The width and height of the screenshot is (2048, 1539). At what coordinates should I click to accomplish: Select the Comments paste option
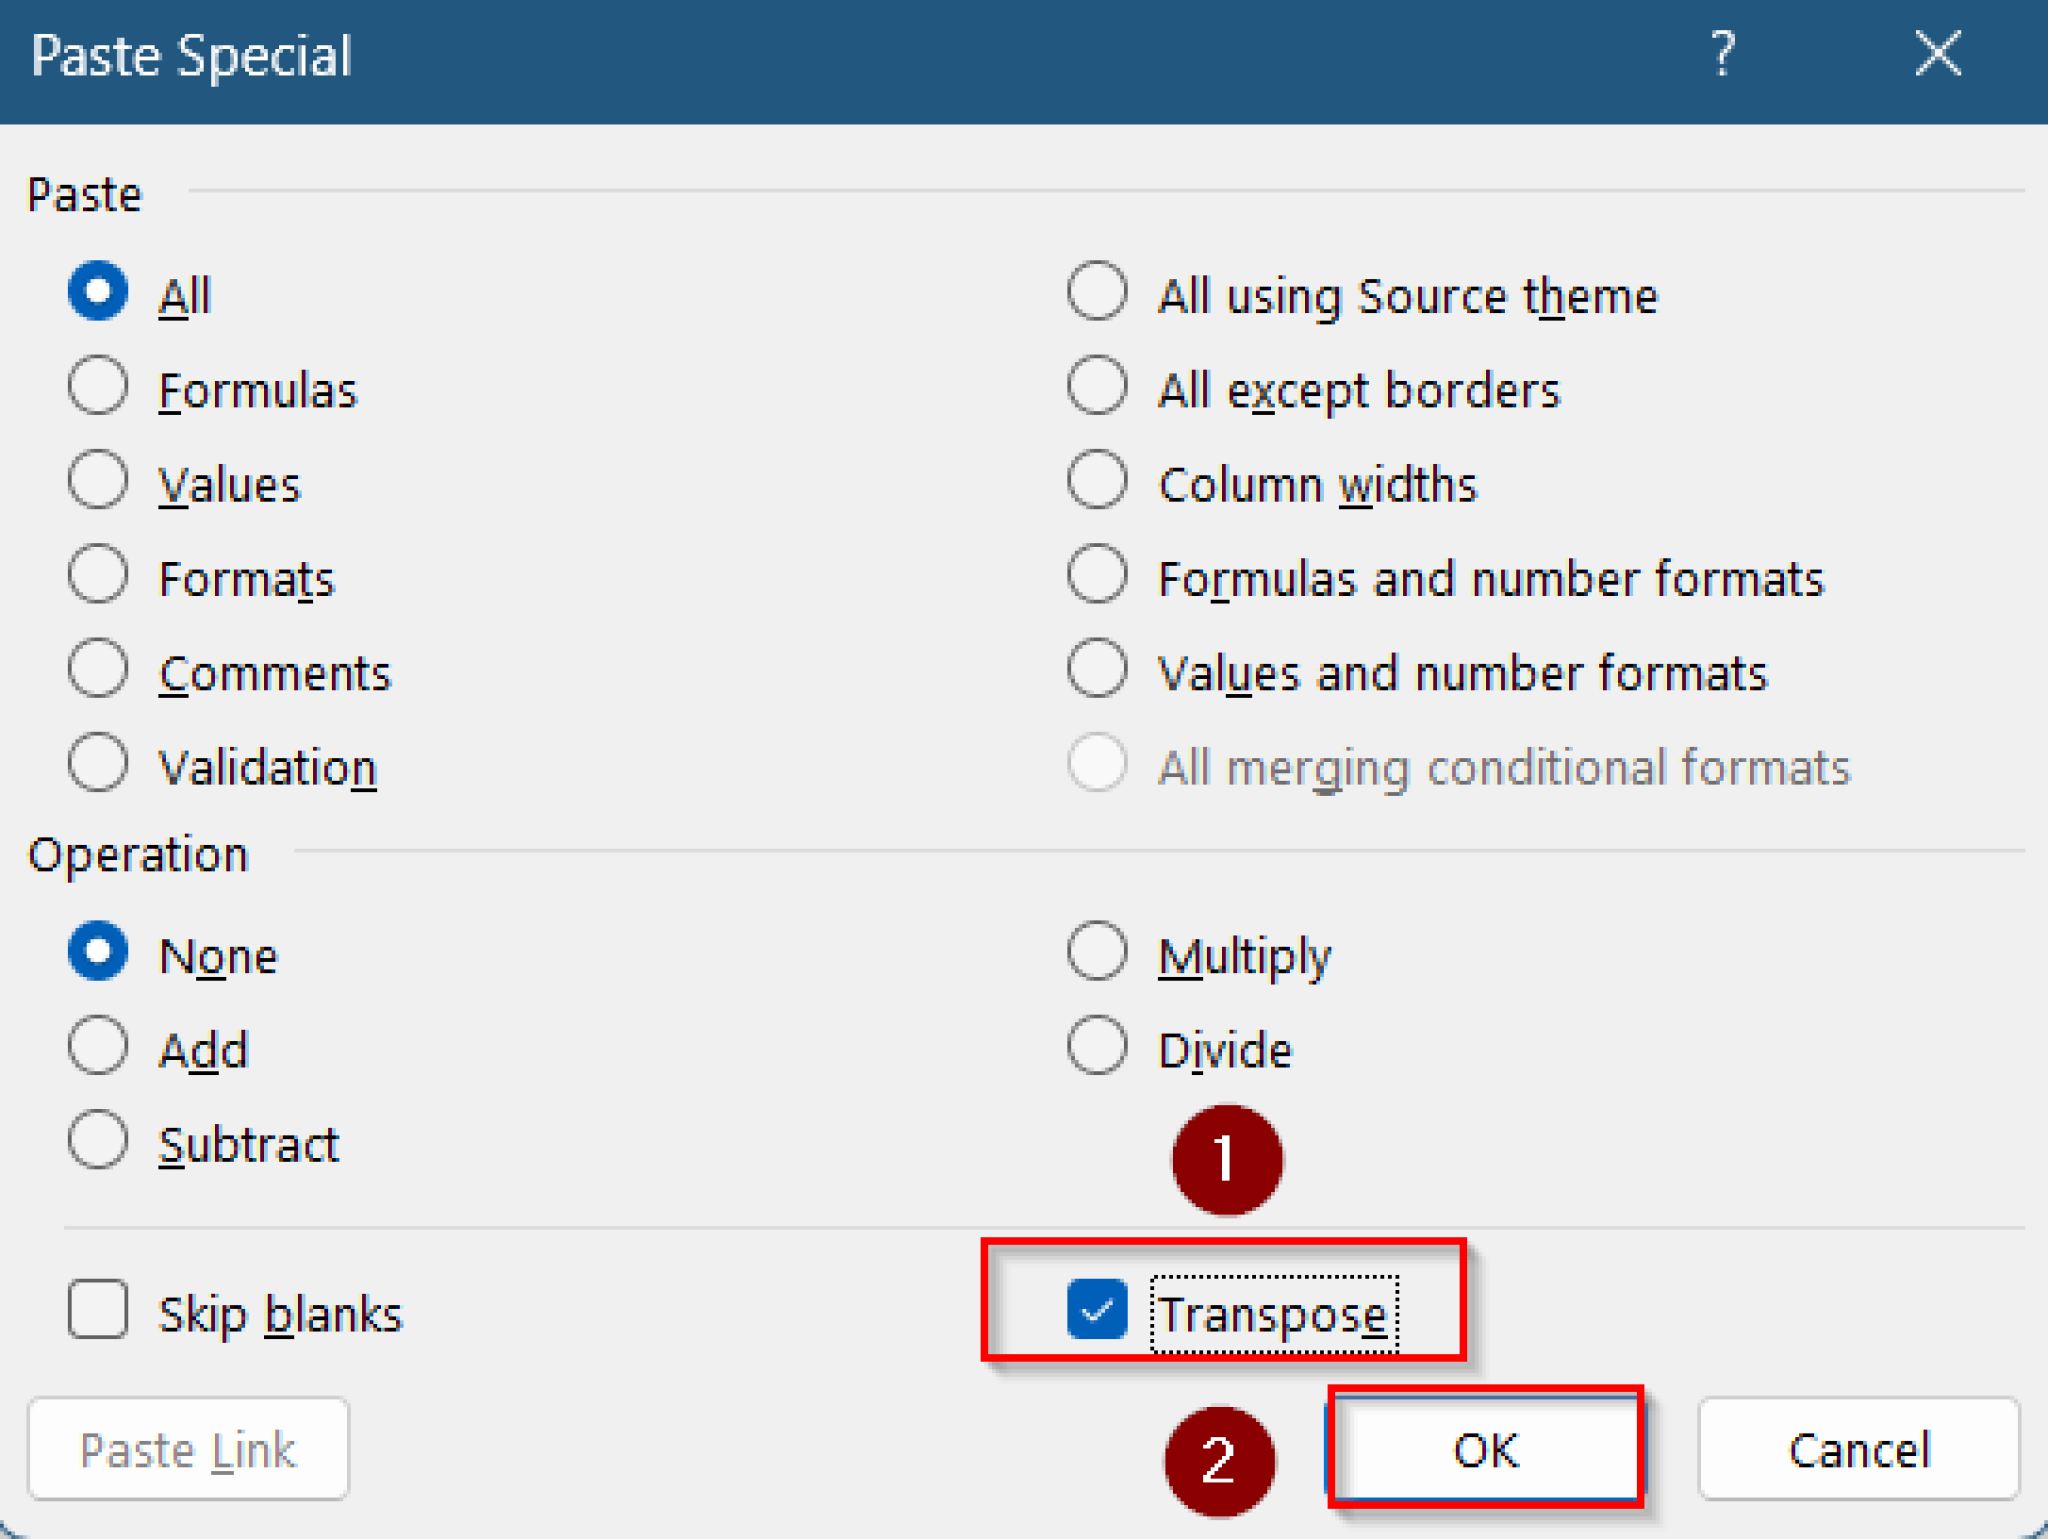pyautogui.click(x=97, y=669)
